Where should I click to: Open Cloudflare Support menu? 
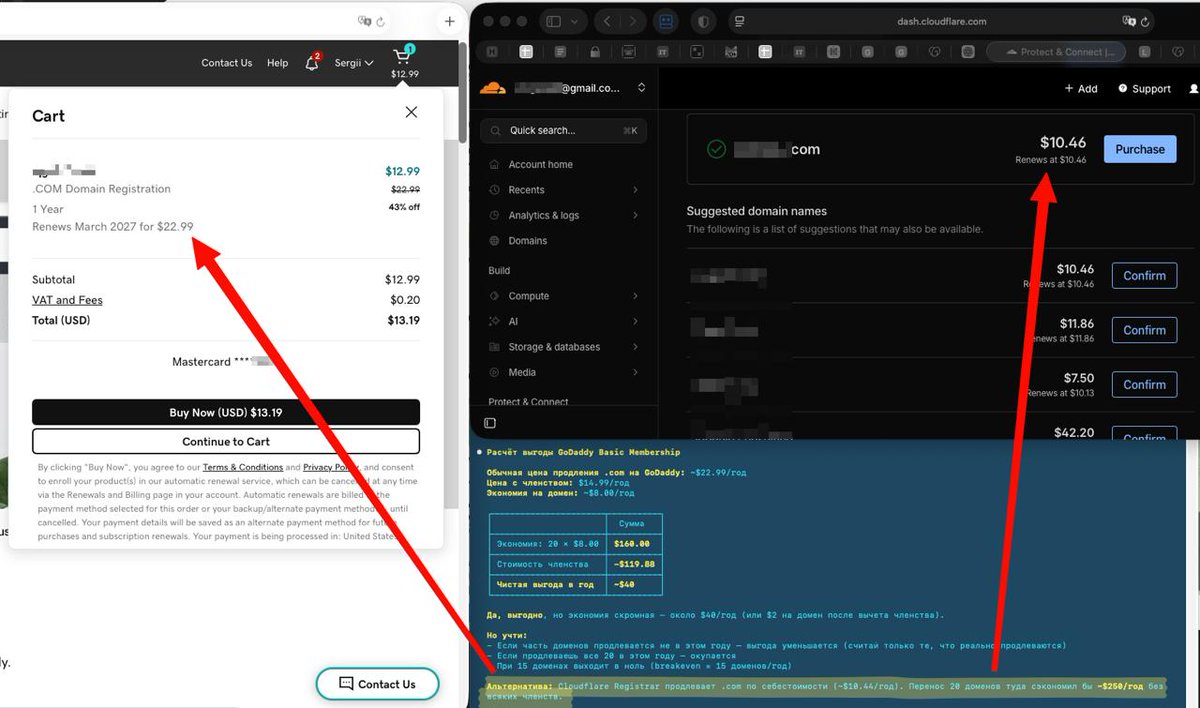pyautogui.click(x=1144, y=89)
